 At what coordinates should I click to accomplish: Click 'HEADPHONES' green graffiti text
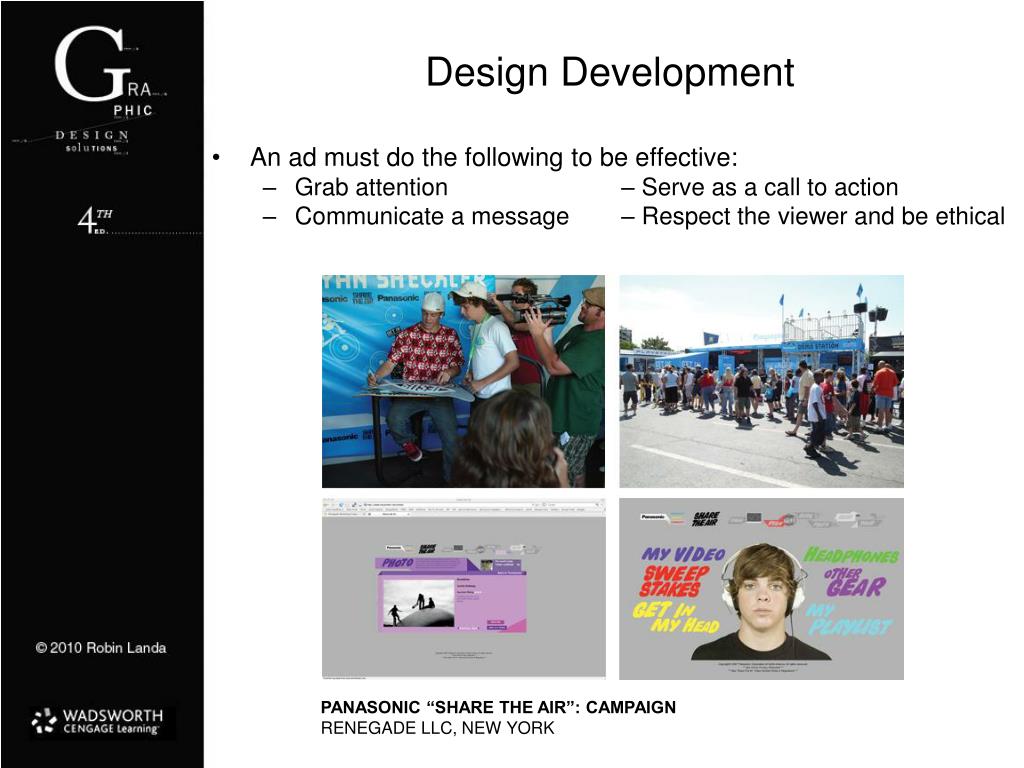pos(851,556)
